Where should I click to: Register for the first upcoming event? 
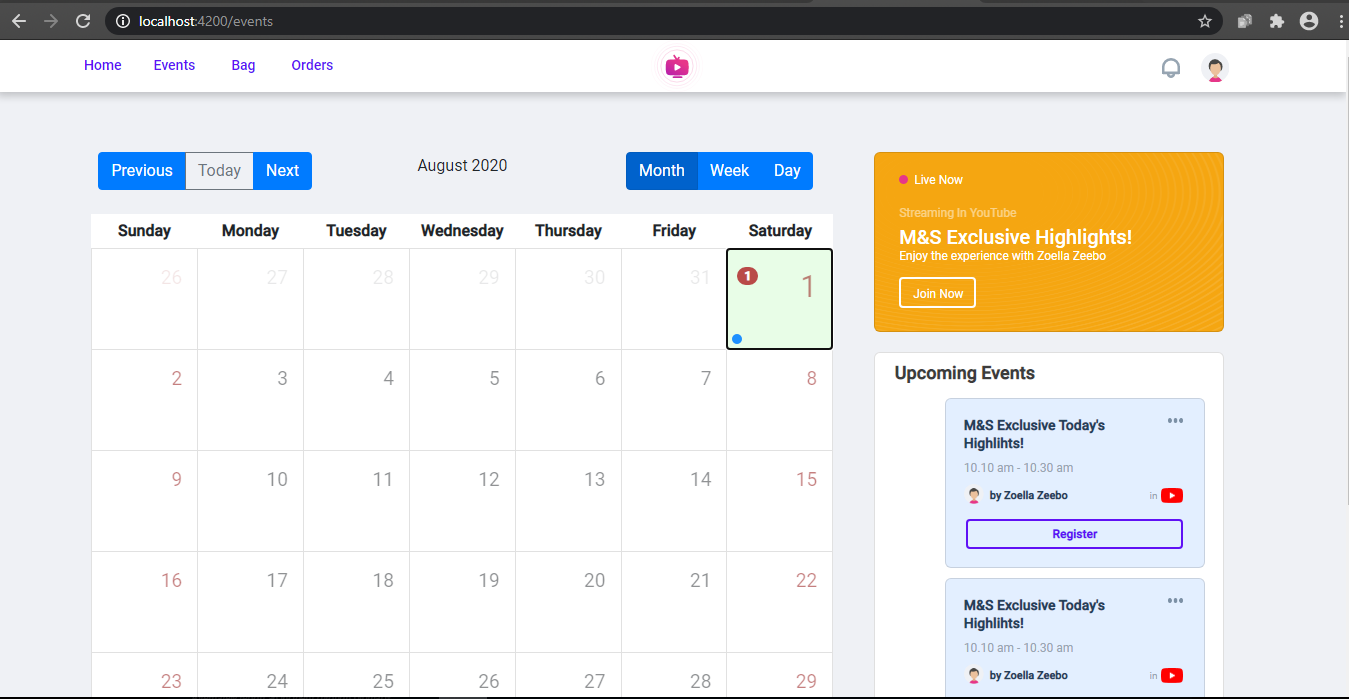coord(1074,534)
